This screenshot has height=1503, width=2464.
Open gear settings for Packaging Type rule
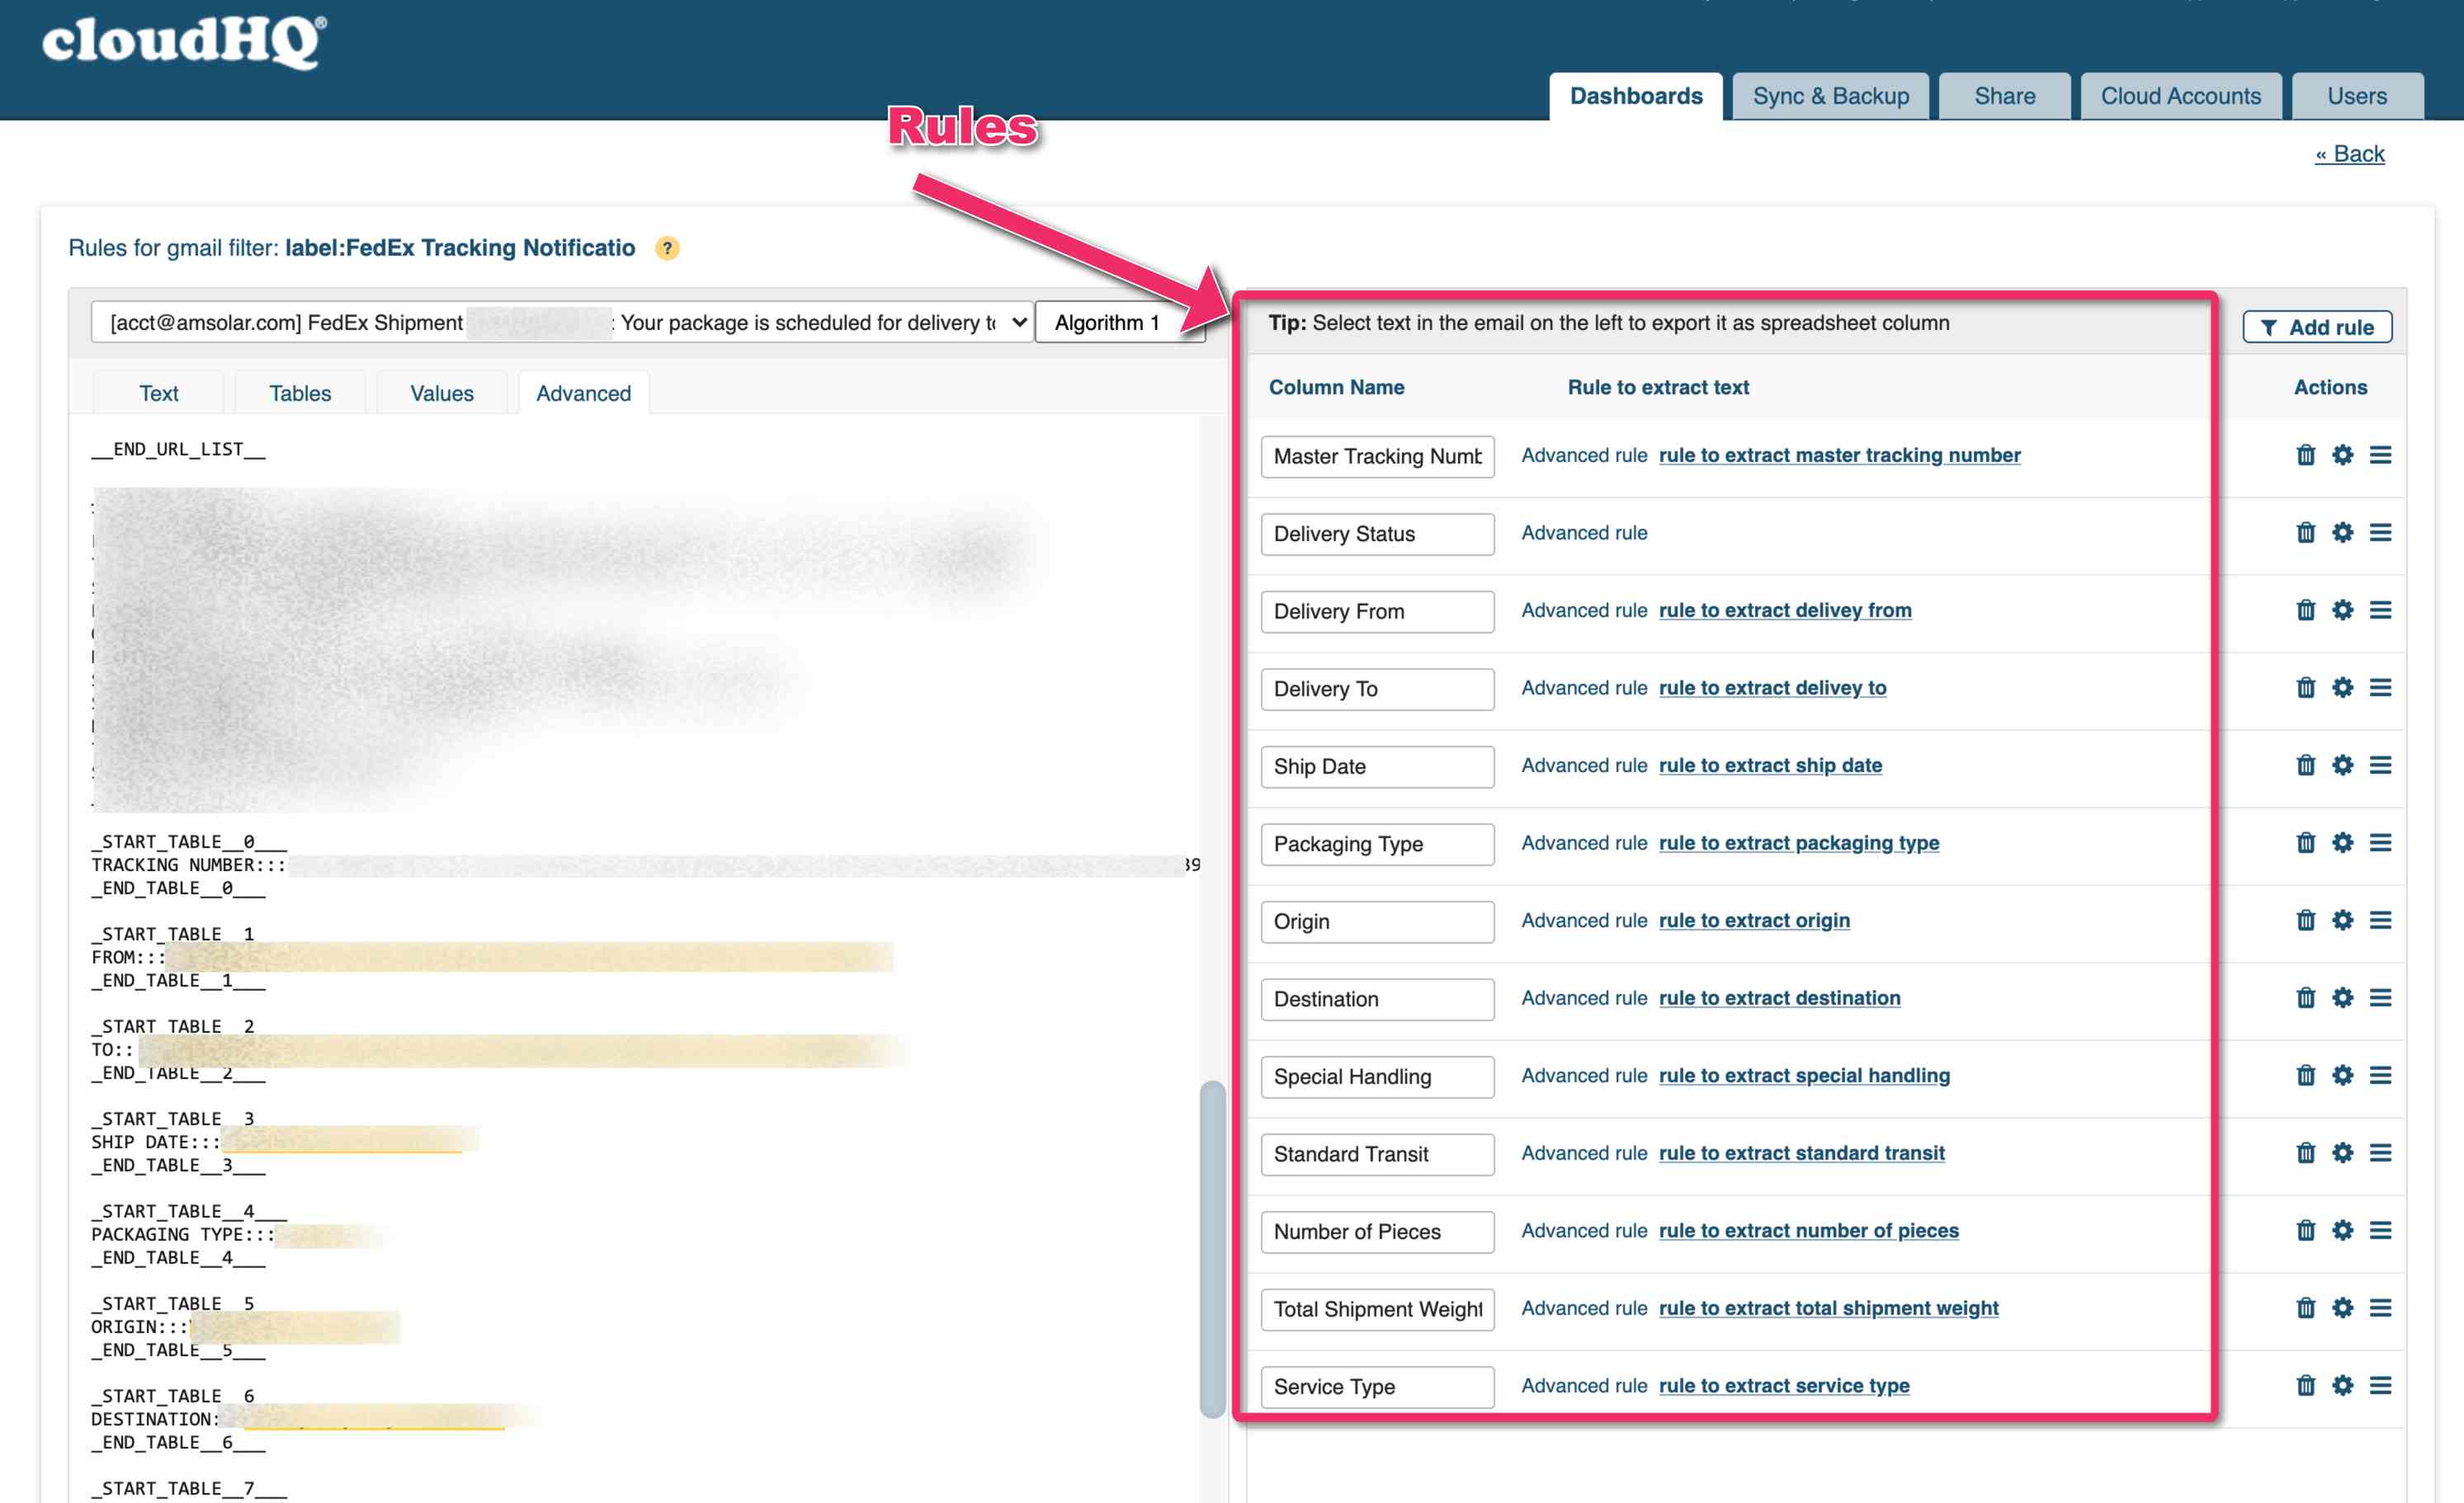[2342, 843]
